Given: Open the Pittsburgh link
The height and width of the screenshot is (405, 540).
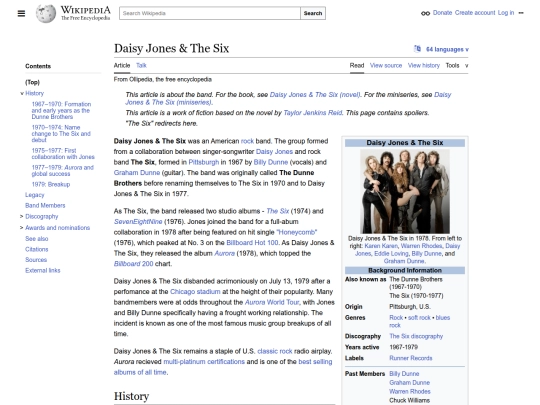Looking at the screenshot, I should click(x=204, y=162).
